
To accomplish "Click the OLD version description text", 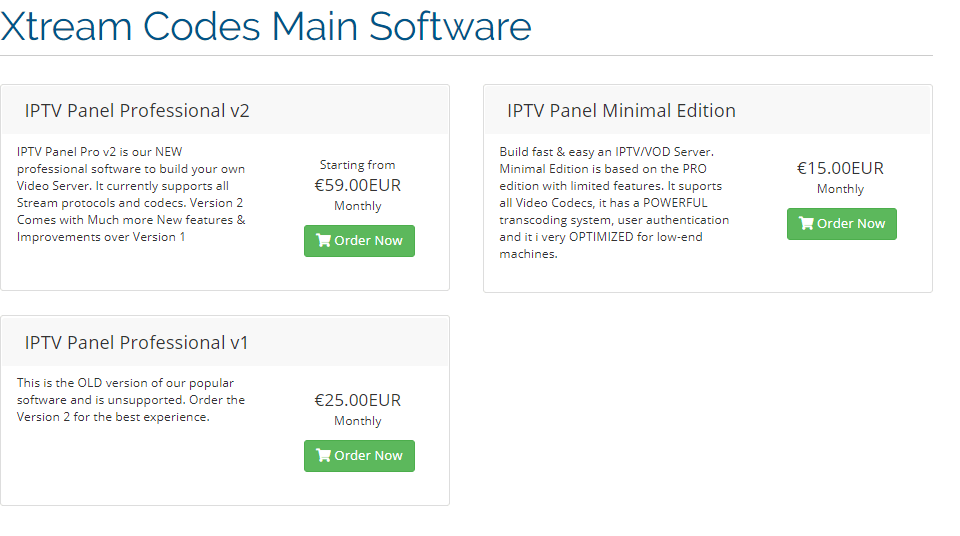I will pyautogui.click(x=131, y=399).
